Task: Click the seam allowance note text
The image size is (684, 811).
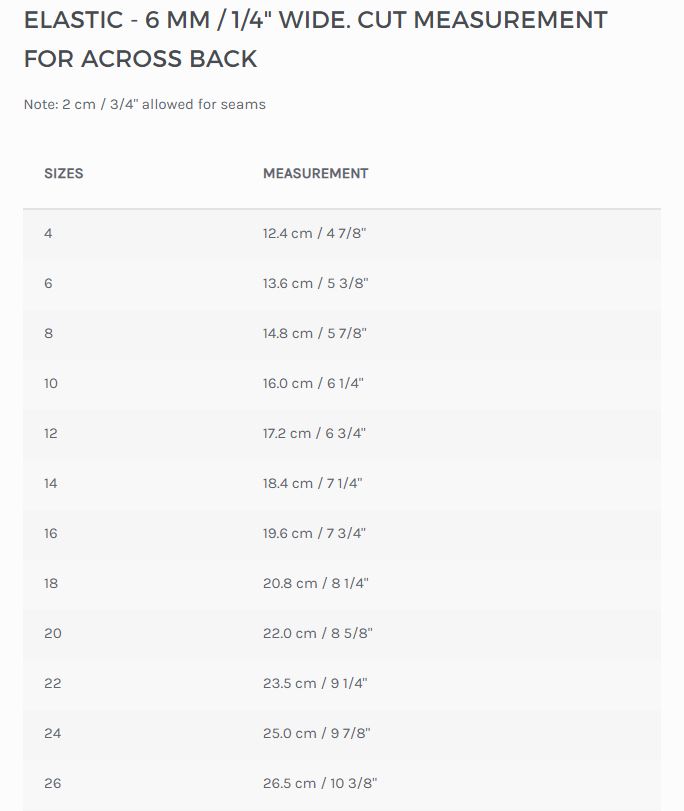Action: [x=145, y=104]
